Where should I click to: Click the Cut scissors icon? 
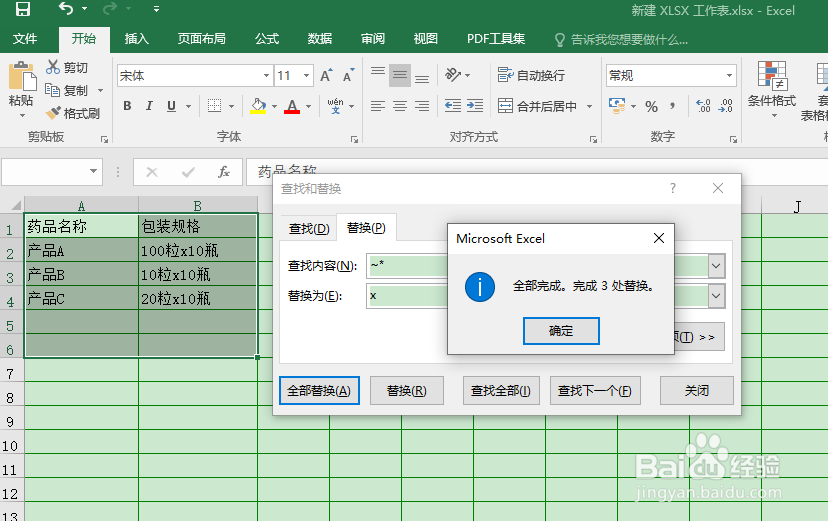[53, 67]
